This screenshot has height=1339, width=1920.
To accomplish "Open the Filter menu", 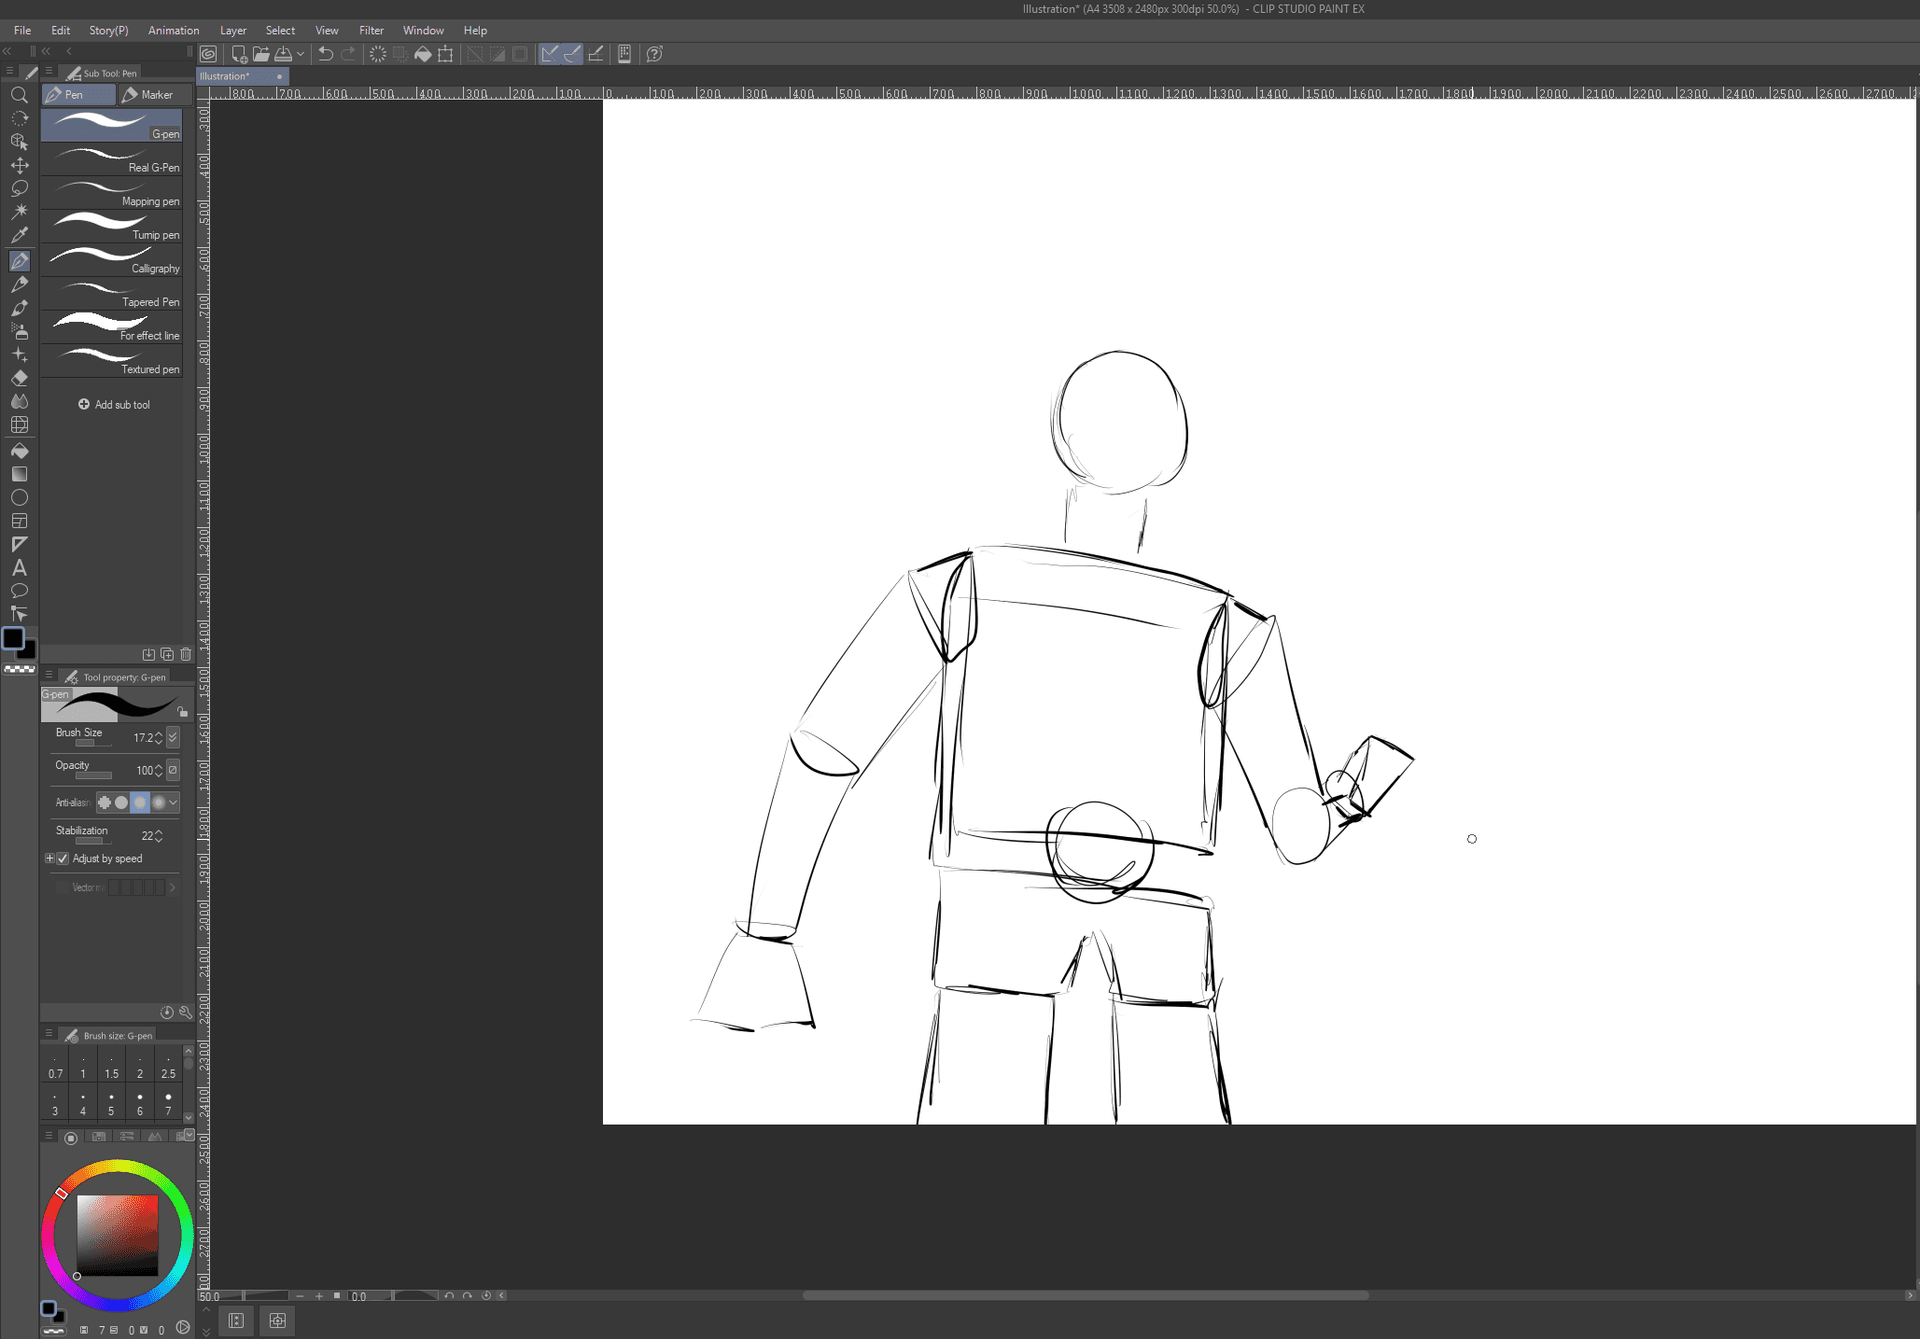I will click(x=371, y=30).
